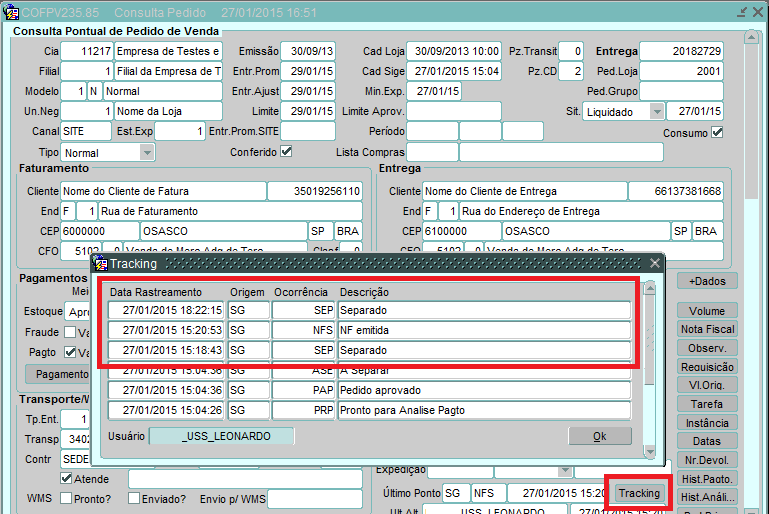Click the Requisição button
The height and width of the screenshot is (514, 769).
click(x=707, y=367)
